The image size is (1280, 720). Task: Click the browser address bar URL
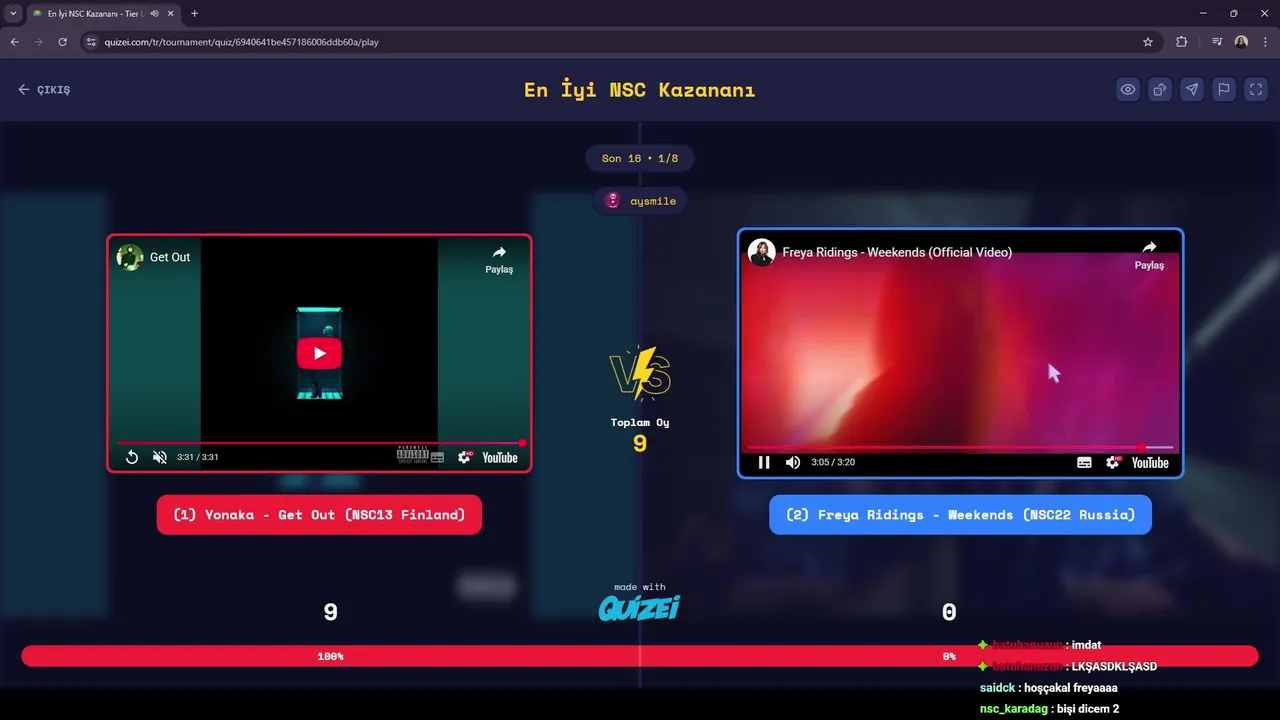242,42
